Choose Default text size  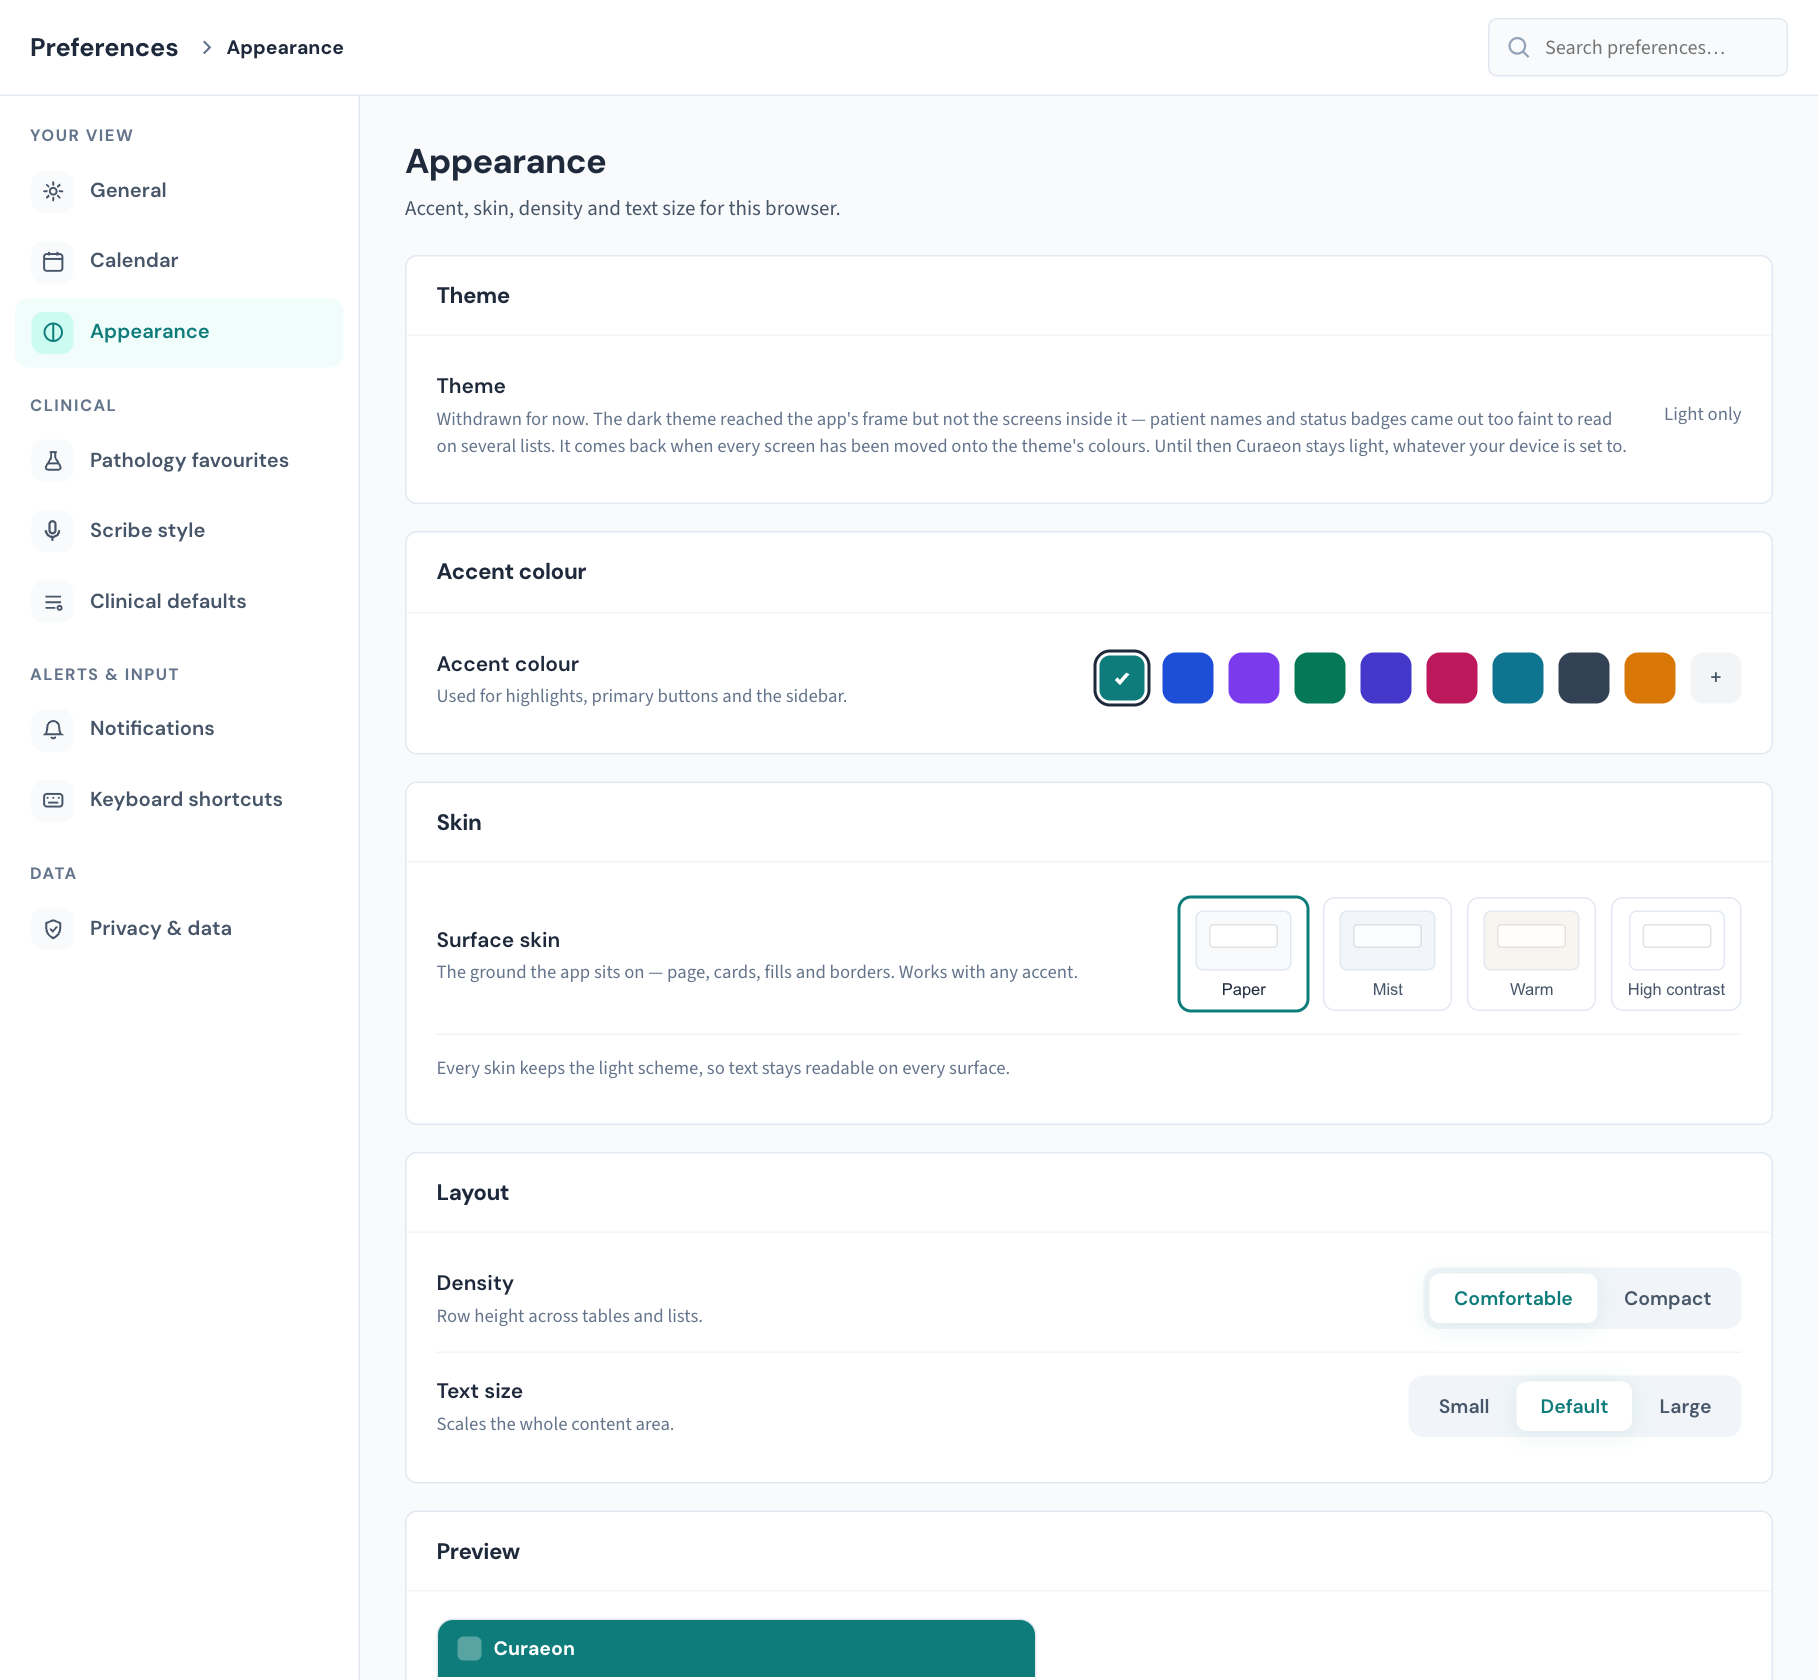1574,1406
